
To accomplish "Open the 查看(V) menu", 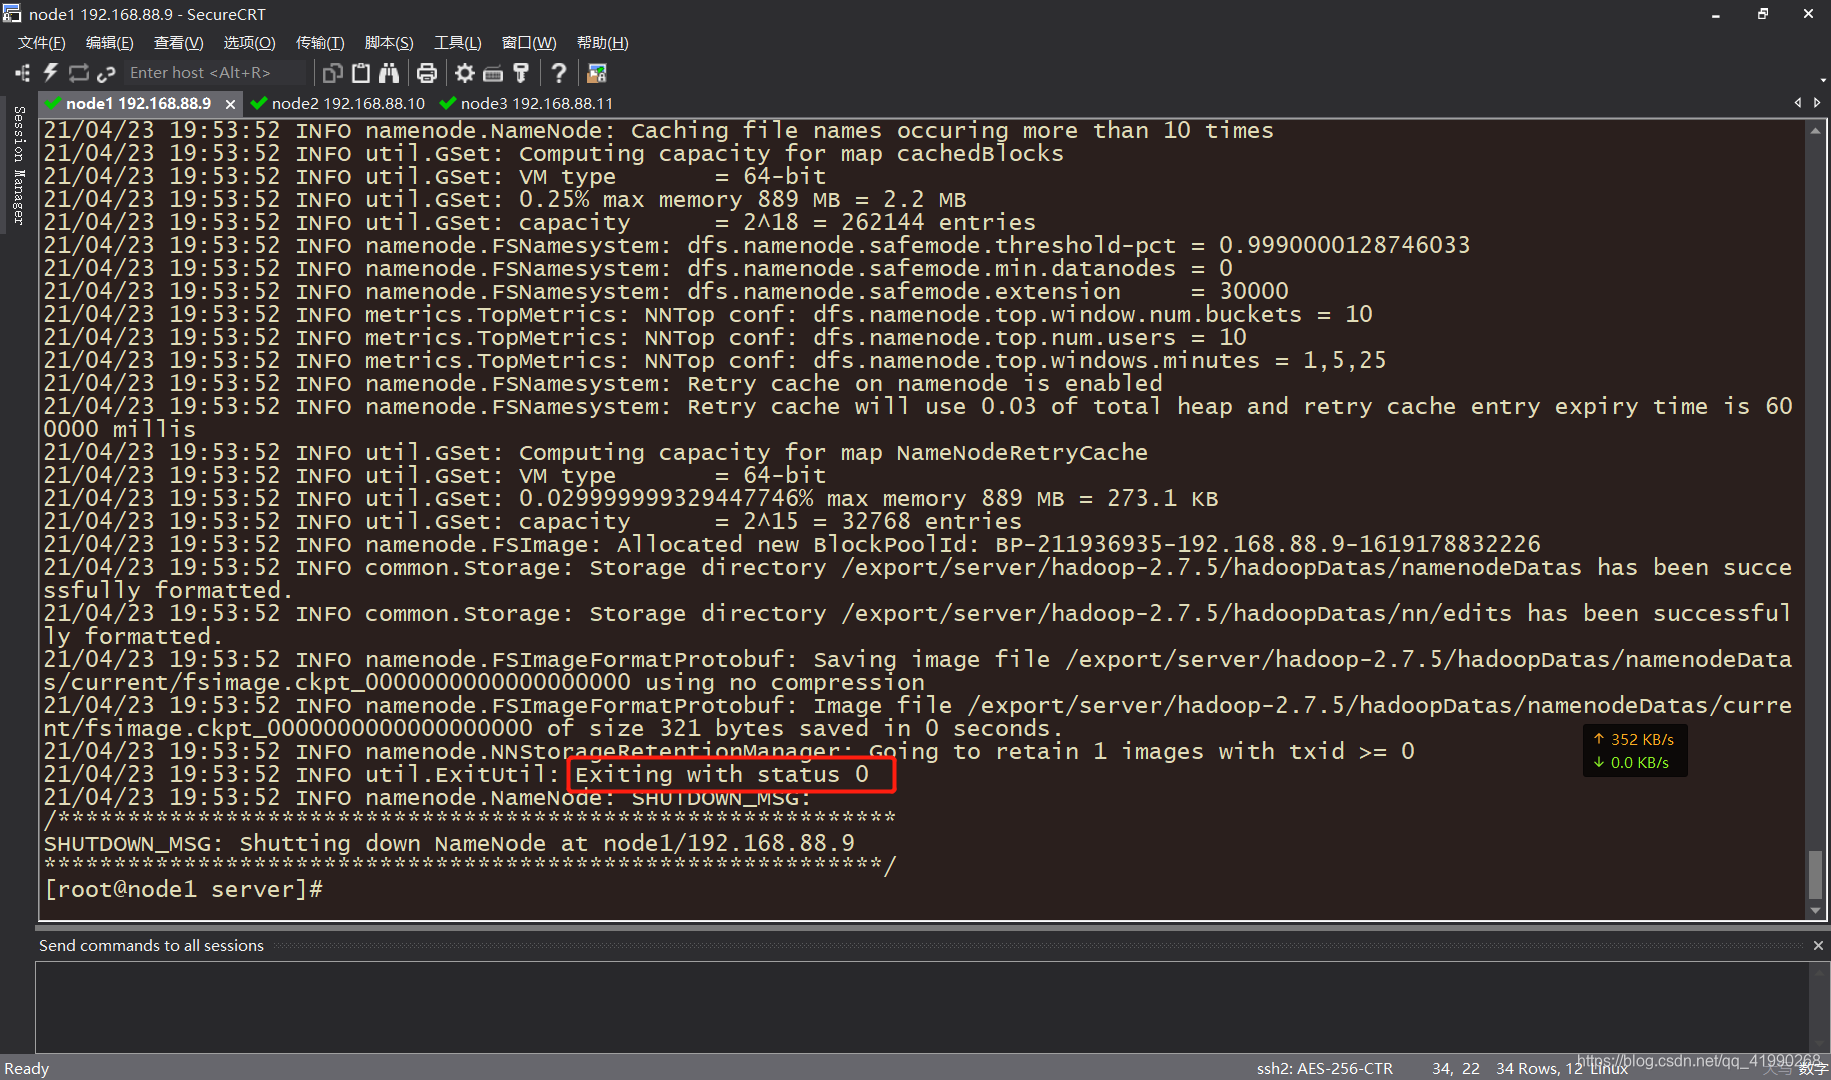I will click(x=179, y=43).
